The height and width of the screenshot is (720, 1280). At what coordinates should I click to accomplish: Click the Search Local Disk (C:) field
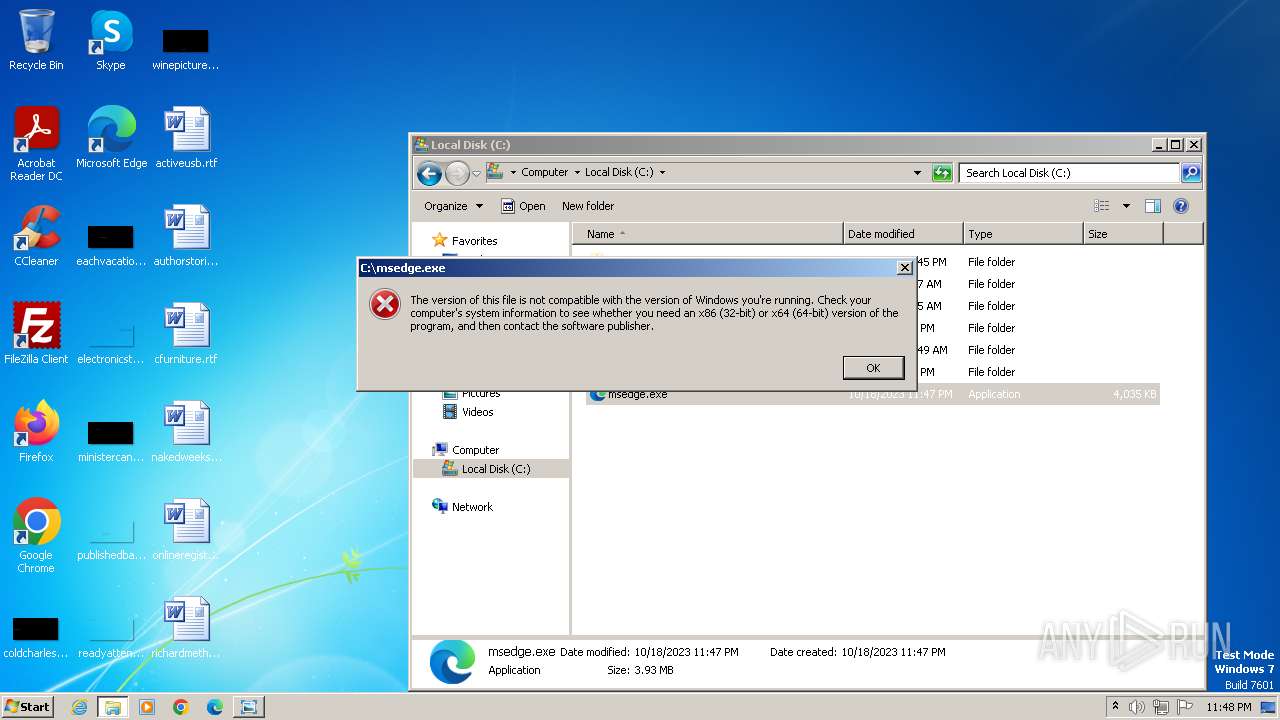1070,173
